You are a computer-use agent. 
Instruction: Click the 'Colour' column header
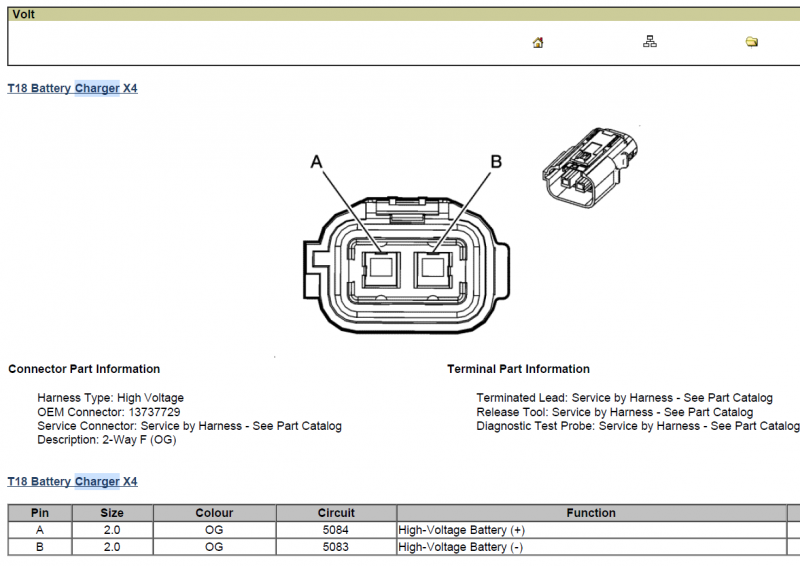click(214, 513)
